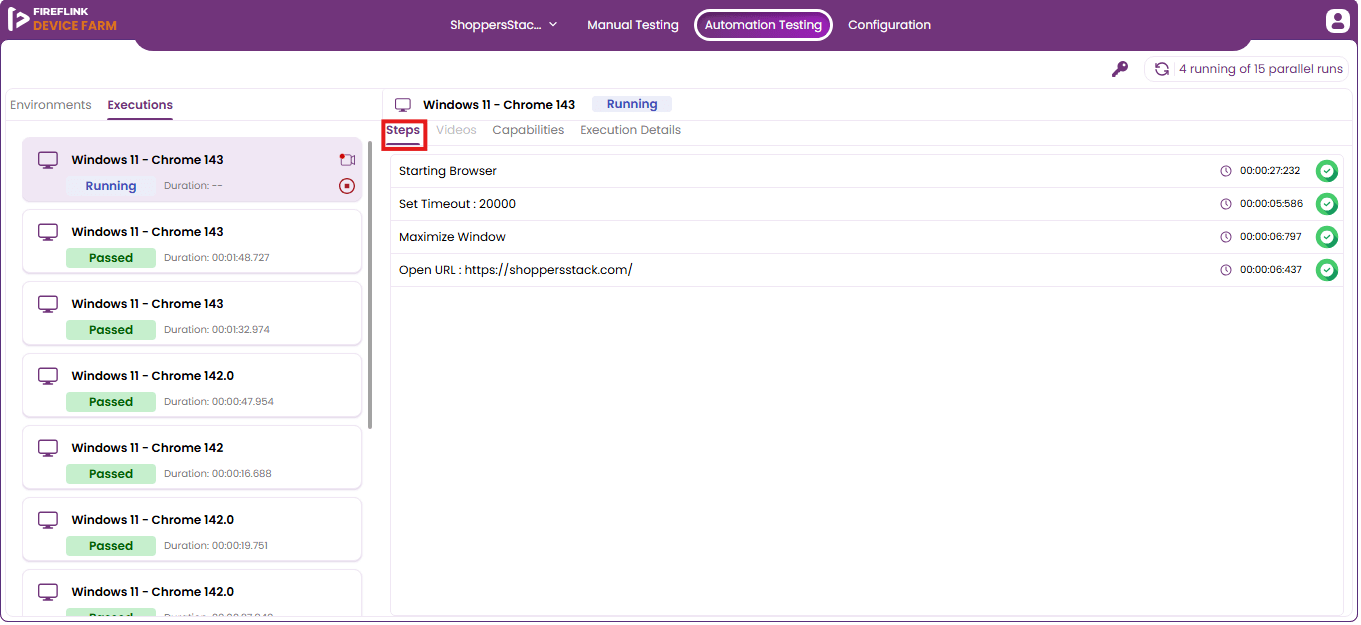Image resolution: width=1361 pixels, height=625 pixels.
Task: Select the Starting Browser step row
Action: coord(866,171)
